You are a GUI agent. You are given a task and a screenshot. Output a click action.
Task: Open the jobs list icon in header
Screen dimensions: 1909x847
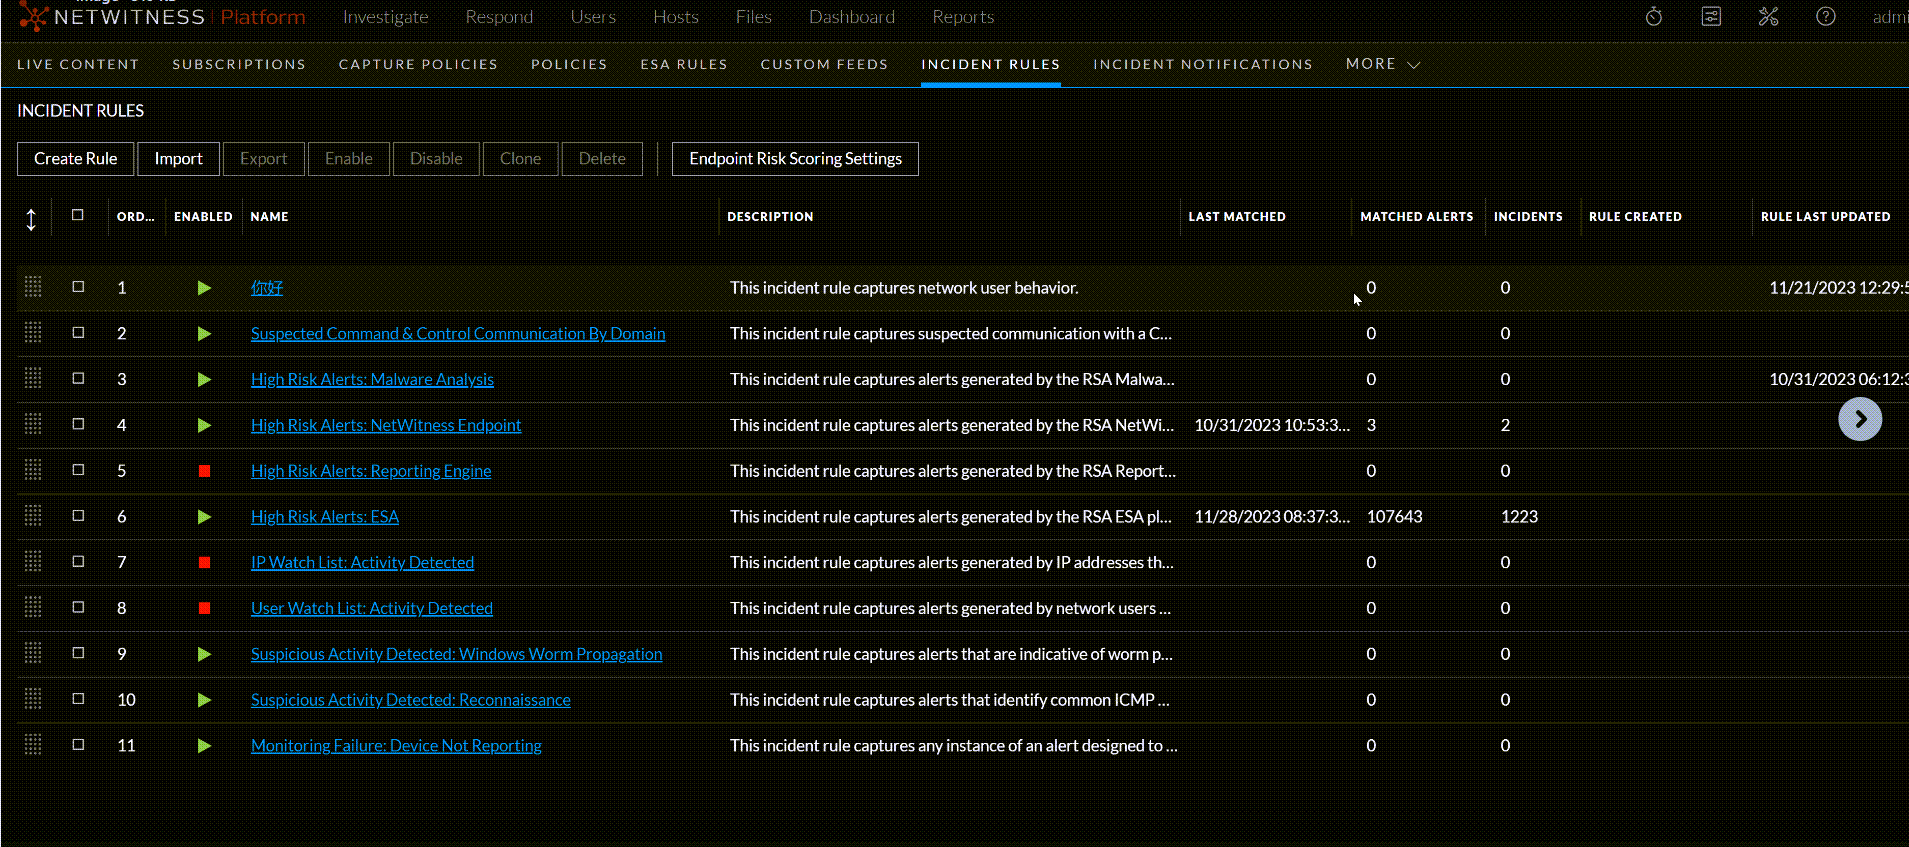(x=1711, y=17)
